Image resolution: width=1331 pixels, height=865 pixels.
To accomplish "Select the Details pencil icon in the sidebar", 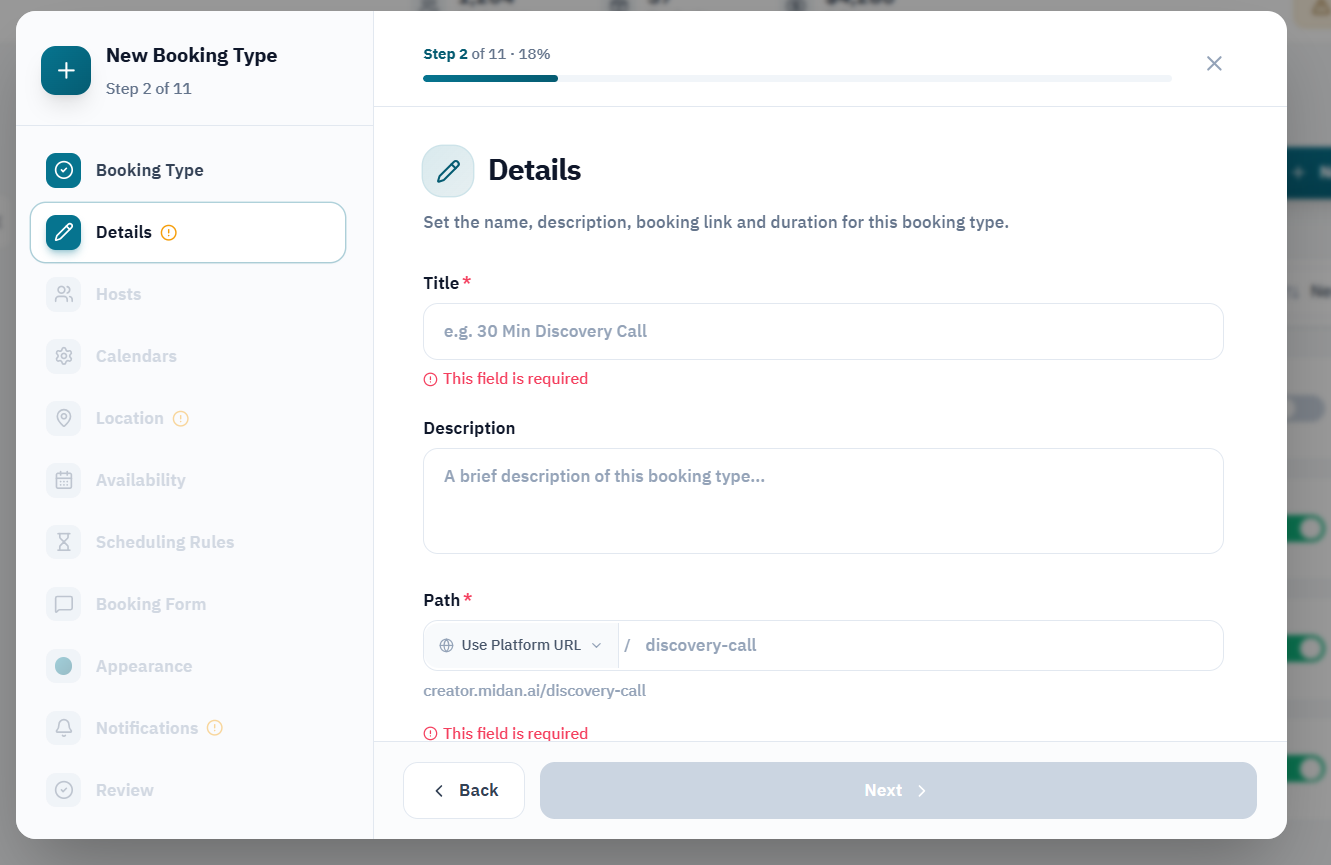I will [x=64, y=232].
